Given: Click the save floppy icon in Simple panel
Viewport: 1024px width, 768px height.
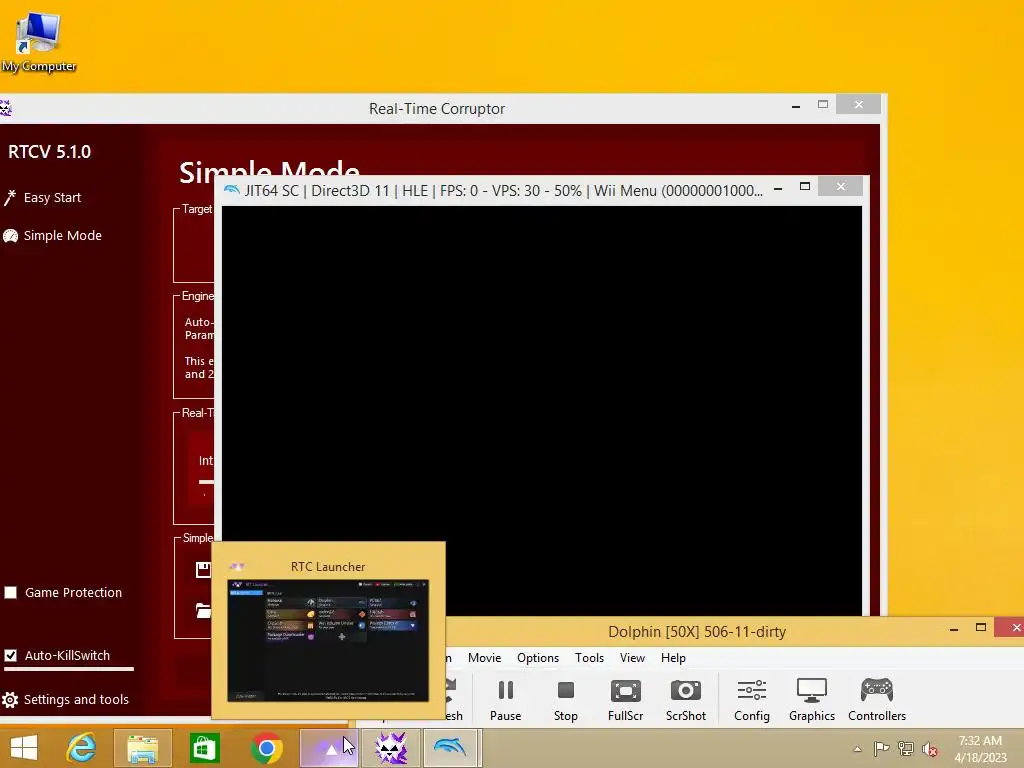Looking at the screenshot, I should point(203,569).
